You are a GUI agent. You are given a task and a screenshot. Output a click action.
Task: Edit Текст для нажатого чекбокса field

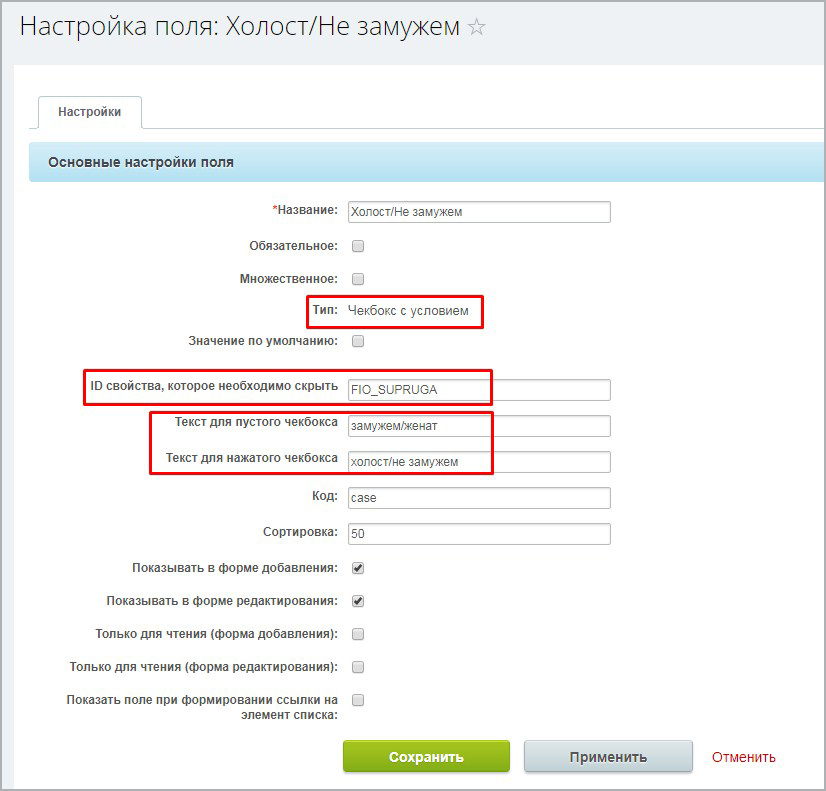479,462
